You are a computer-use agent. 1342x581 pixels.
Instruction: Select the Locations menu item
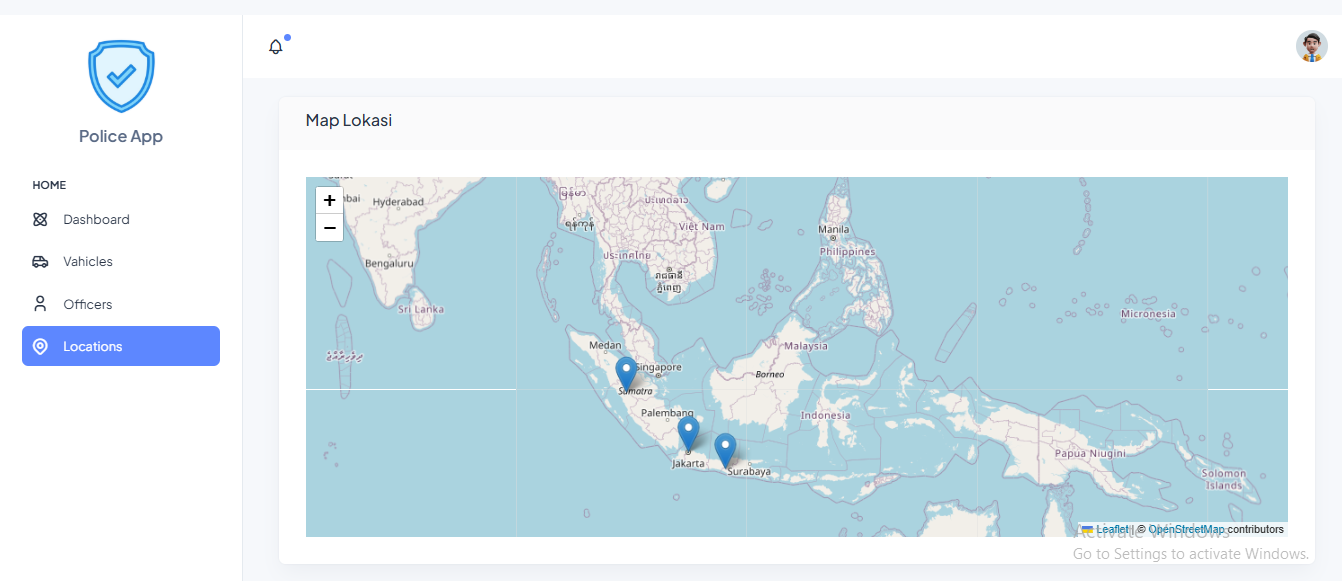[x=93, y=346]
